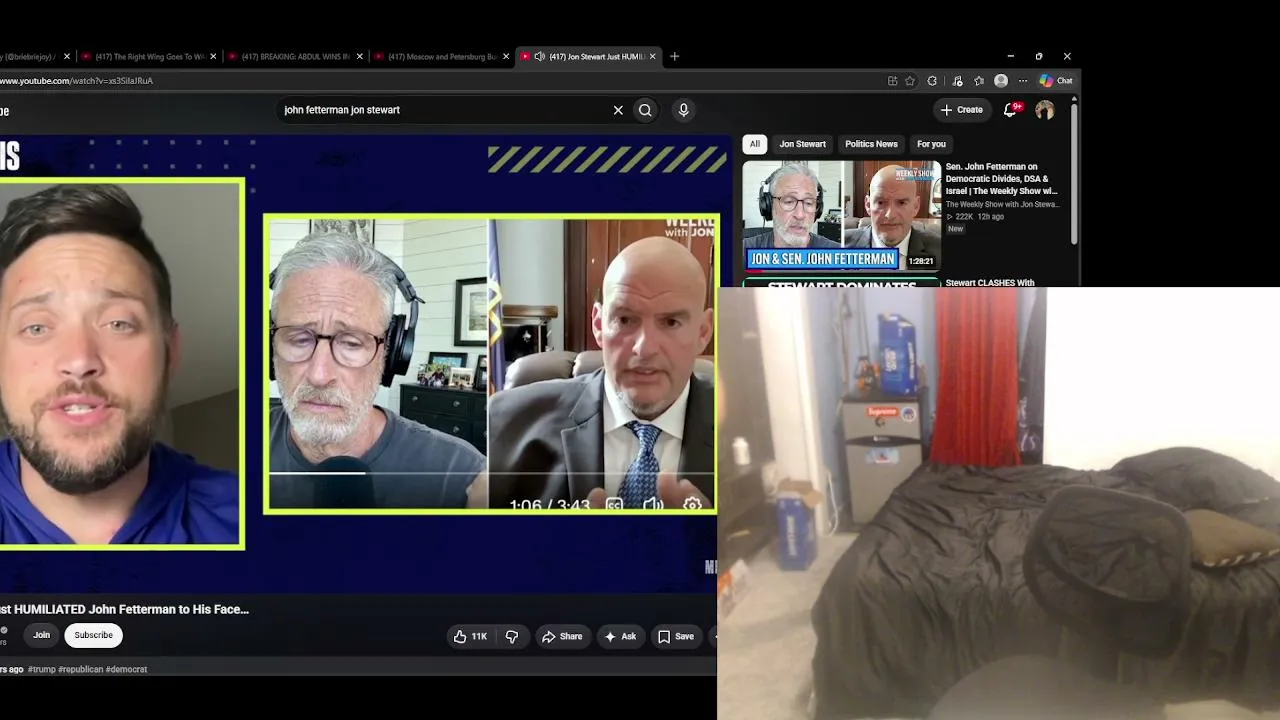Join the channel as a member

tap(41, 635)
